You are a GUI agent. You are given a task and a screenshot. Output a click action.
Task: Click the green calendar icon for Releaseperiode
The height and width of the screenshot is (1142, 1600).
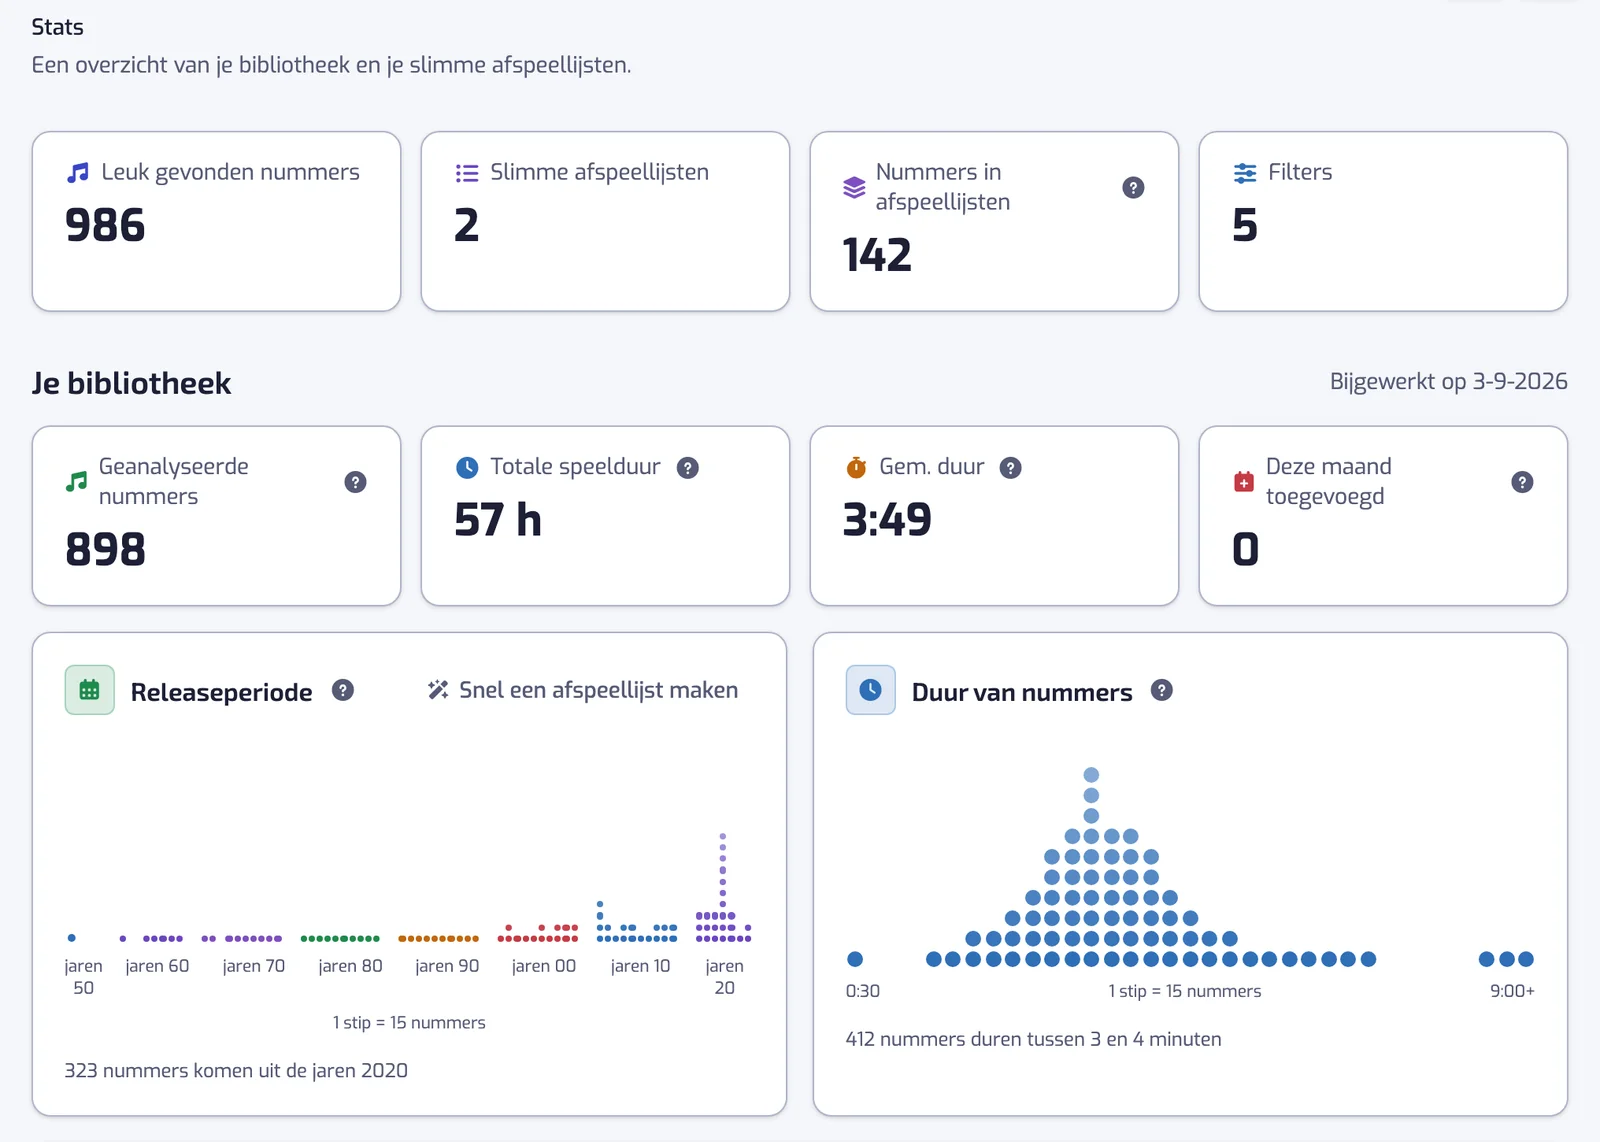pos(90,690)
